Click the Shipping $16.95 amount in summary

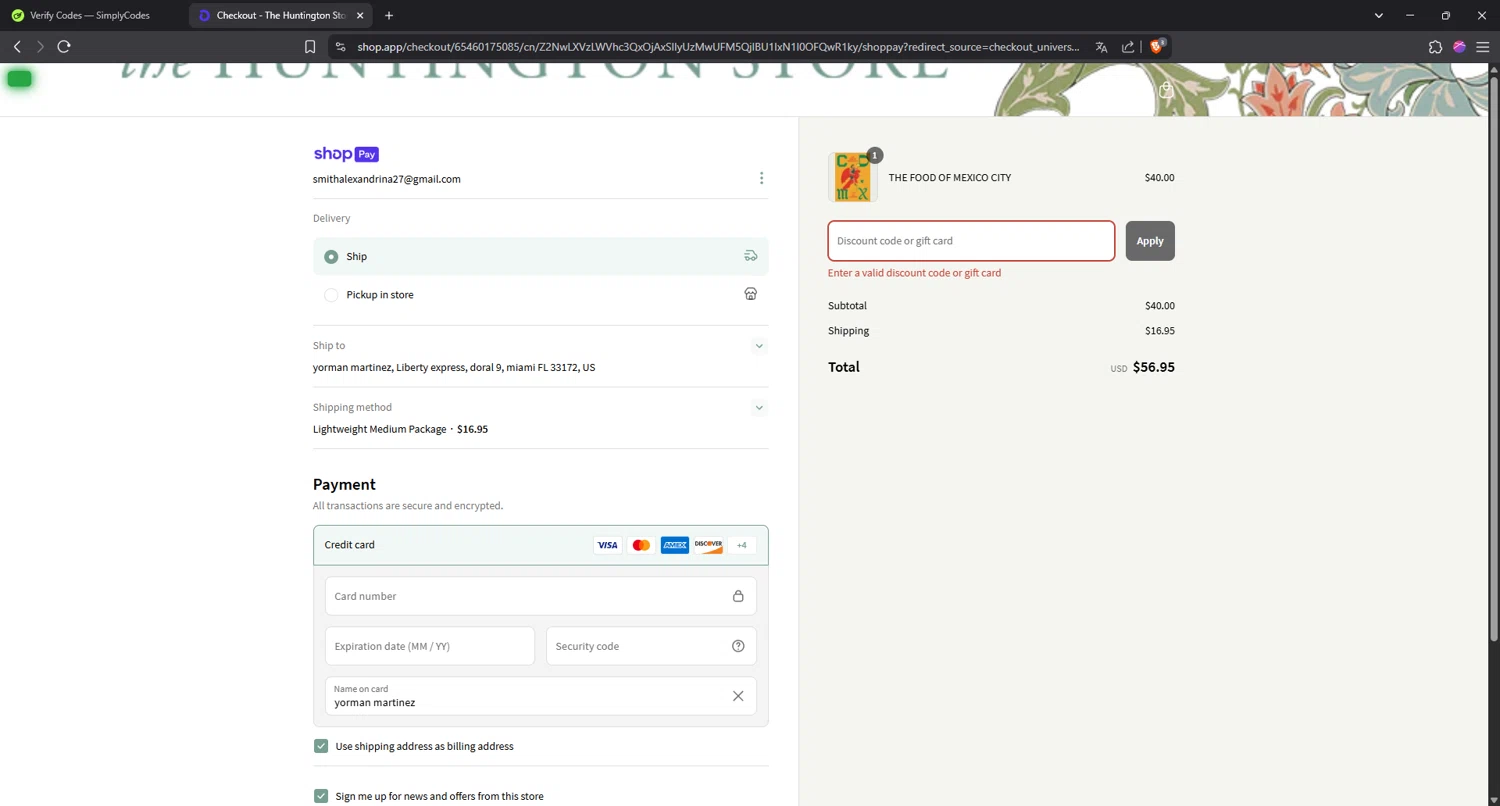coord(1160,331)
